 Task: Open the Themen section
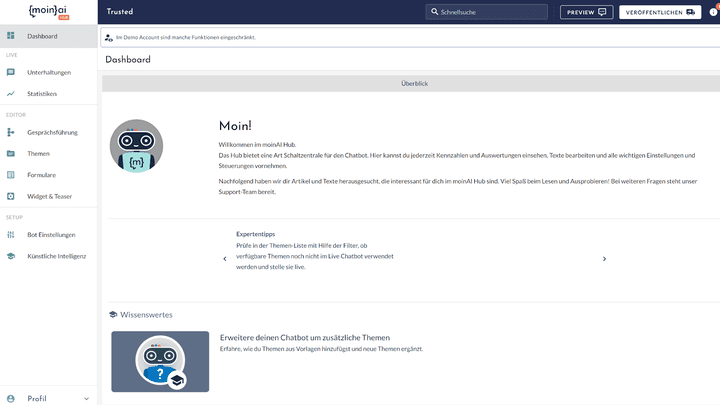[49, 154]
